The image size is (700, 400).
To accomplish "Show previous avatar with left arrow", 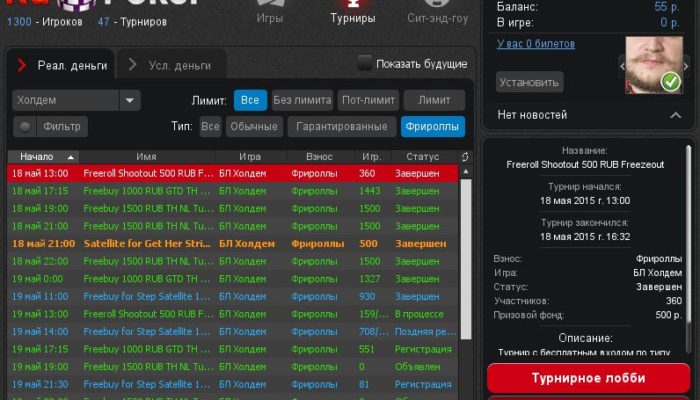I will click(621, 64).
